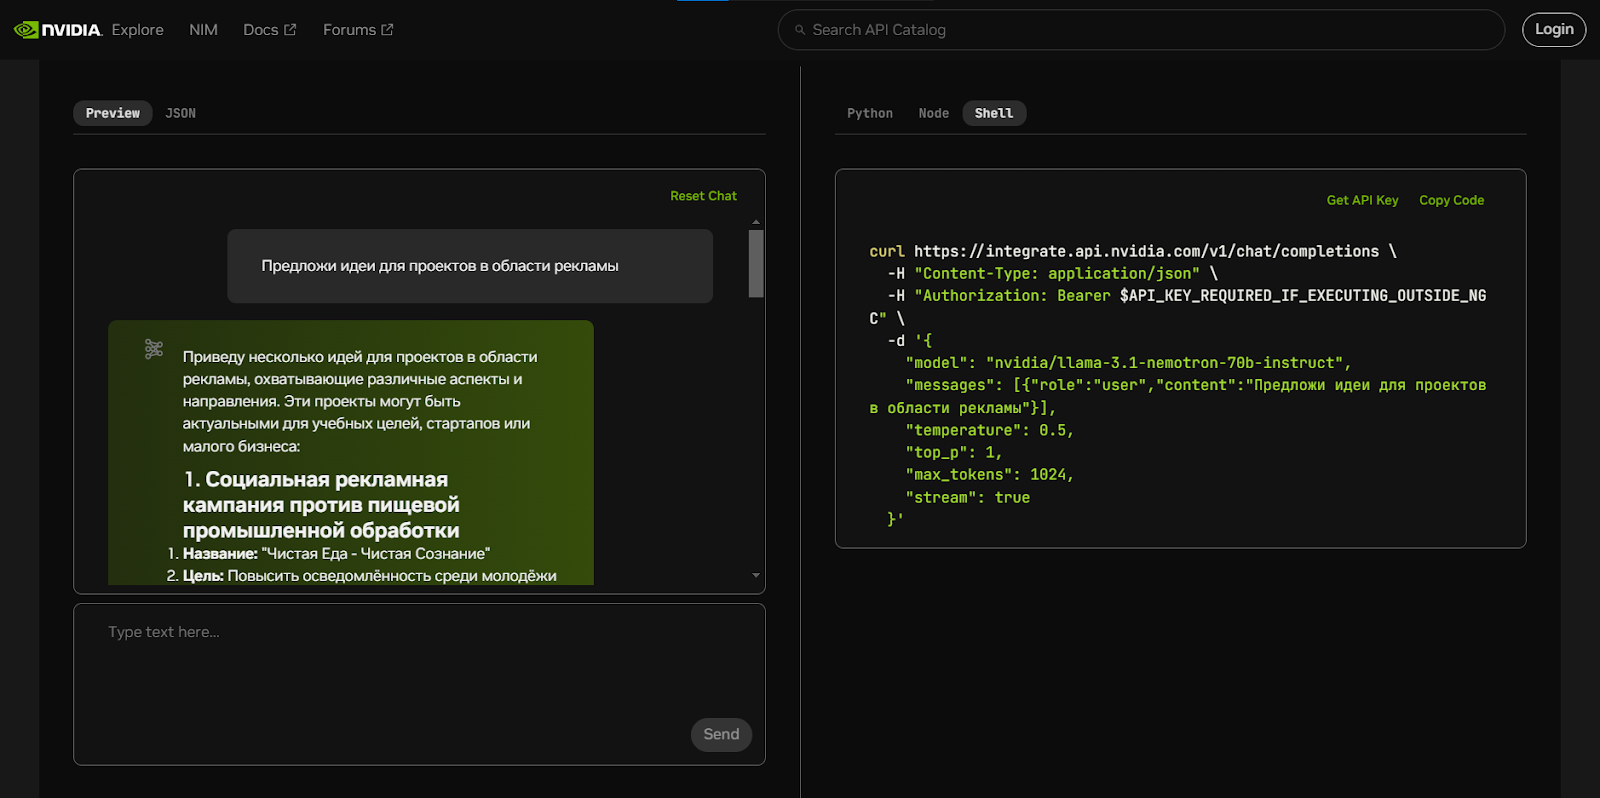Select the Node code tab
The height and width of the screenshot is (798, 1600).
(x=934, y=113)
